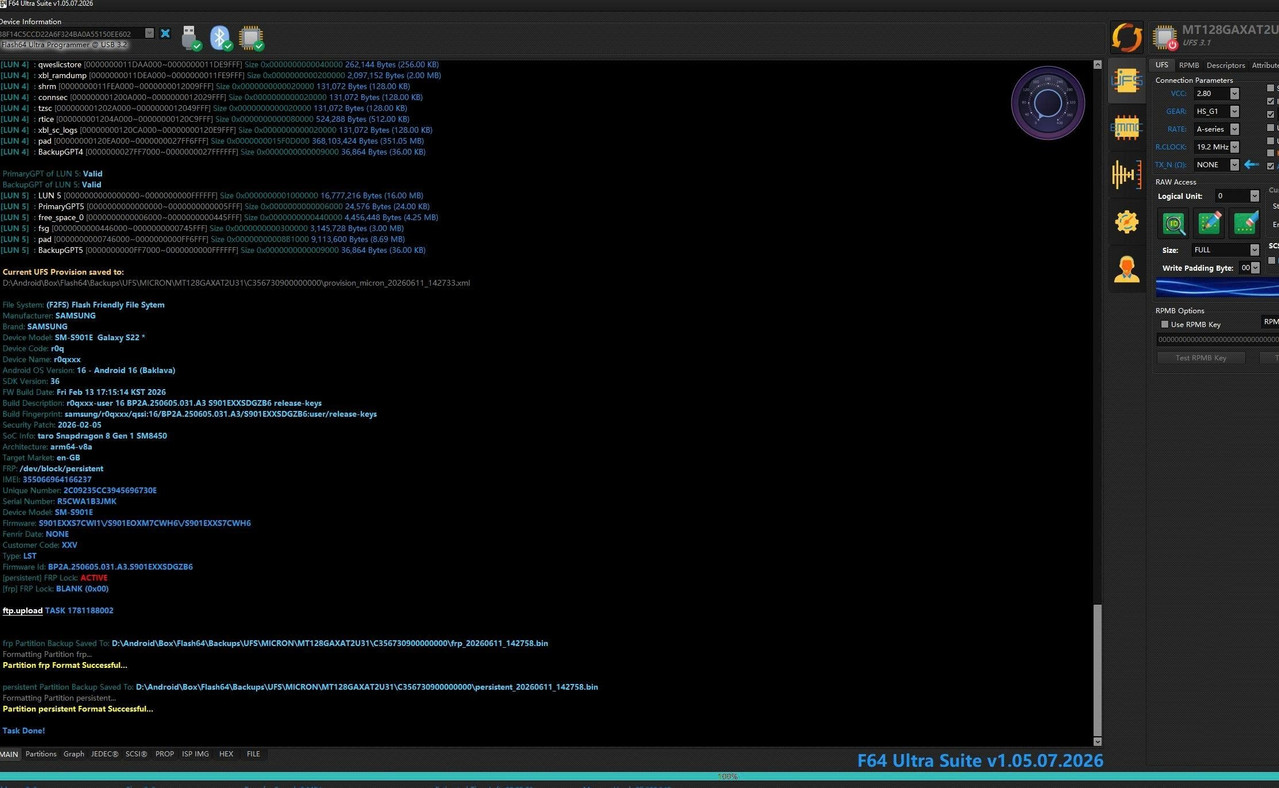The height and width of the screenshot is (788, 1279).
Task: Click the Current UFS Provision saved heading
Action: (x=63, y=272)
